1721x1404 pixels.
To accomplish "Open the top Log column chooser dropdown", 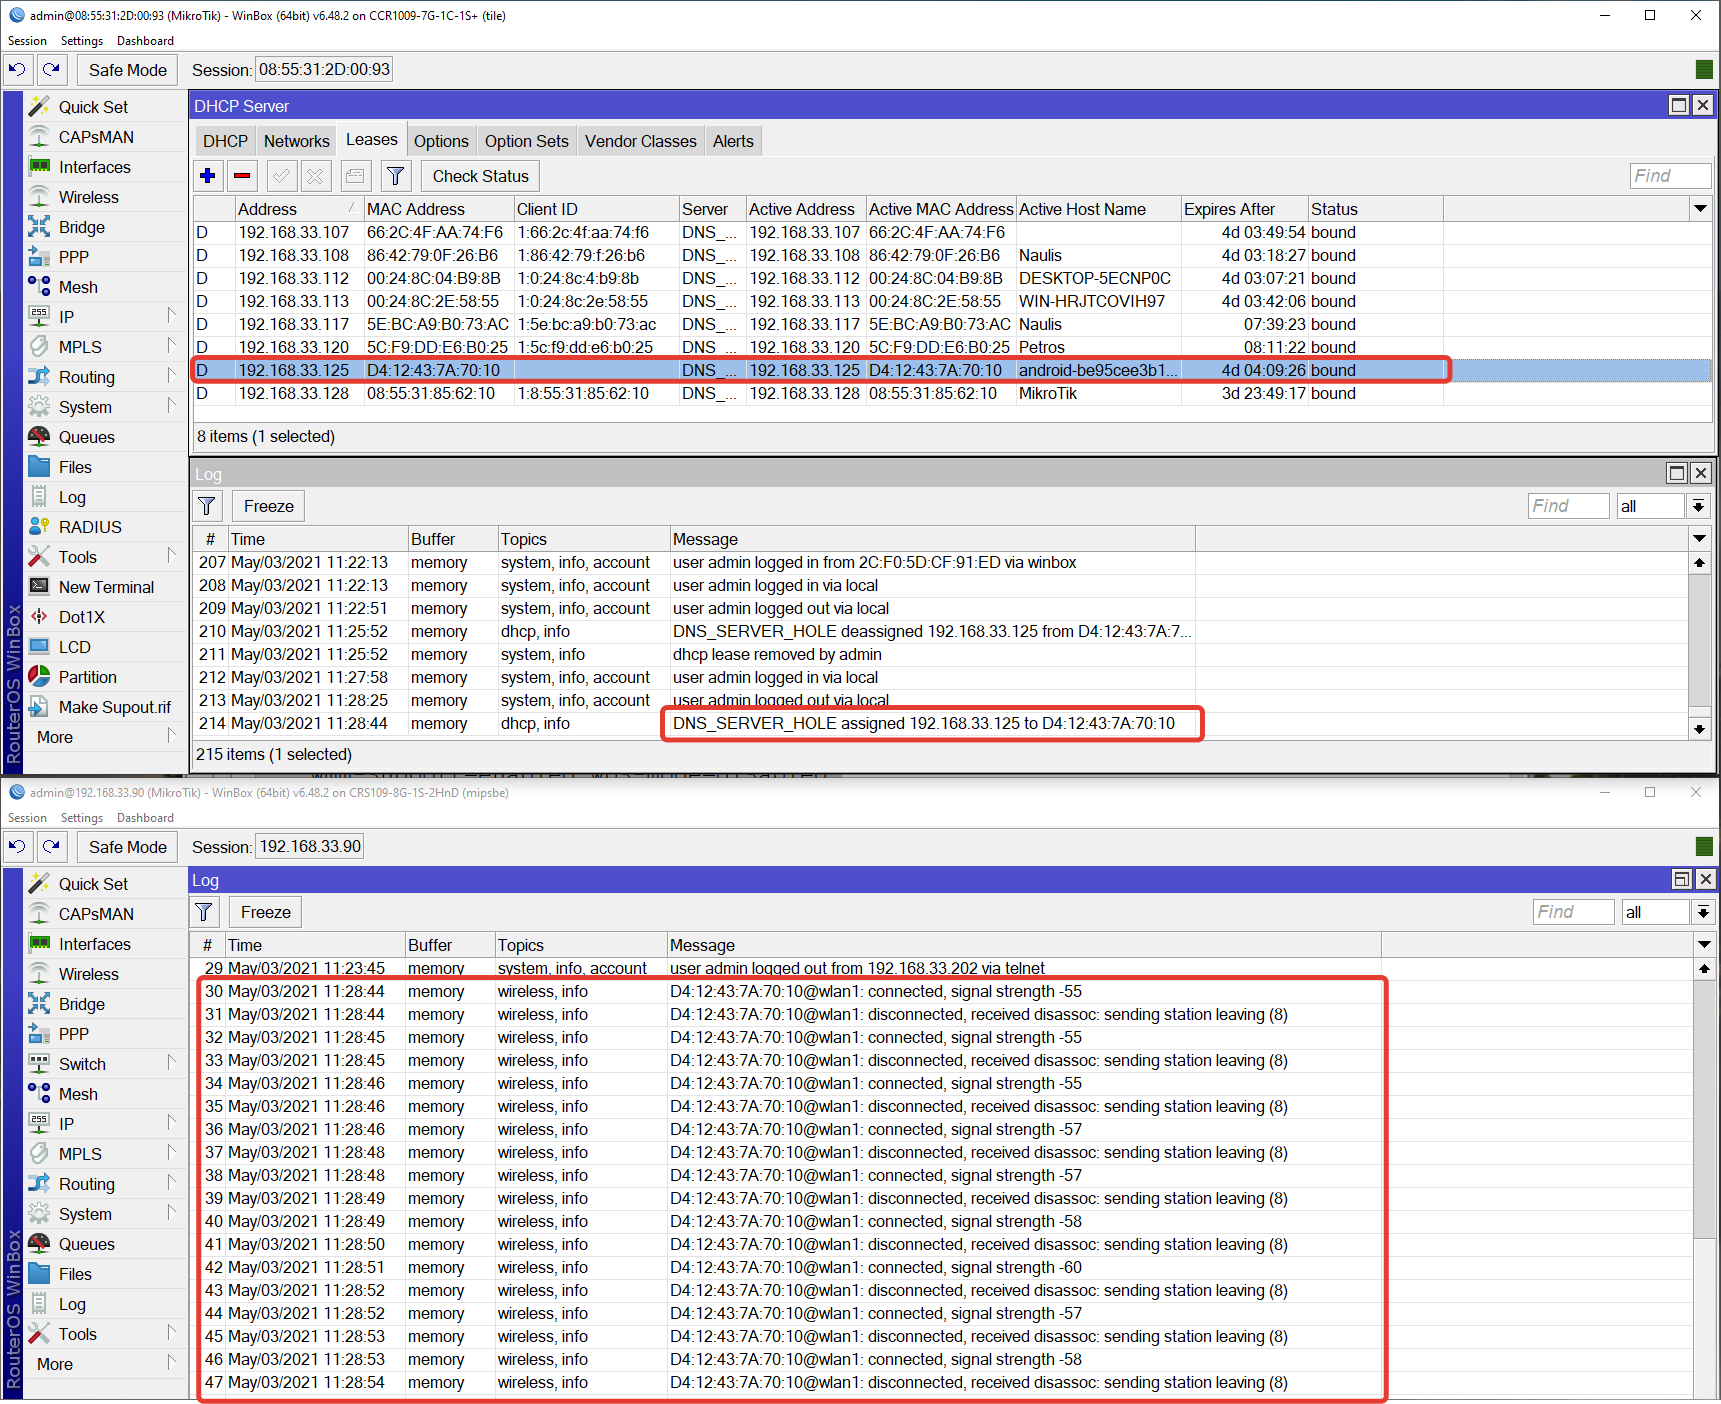I will coord(1699,539).
